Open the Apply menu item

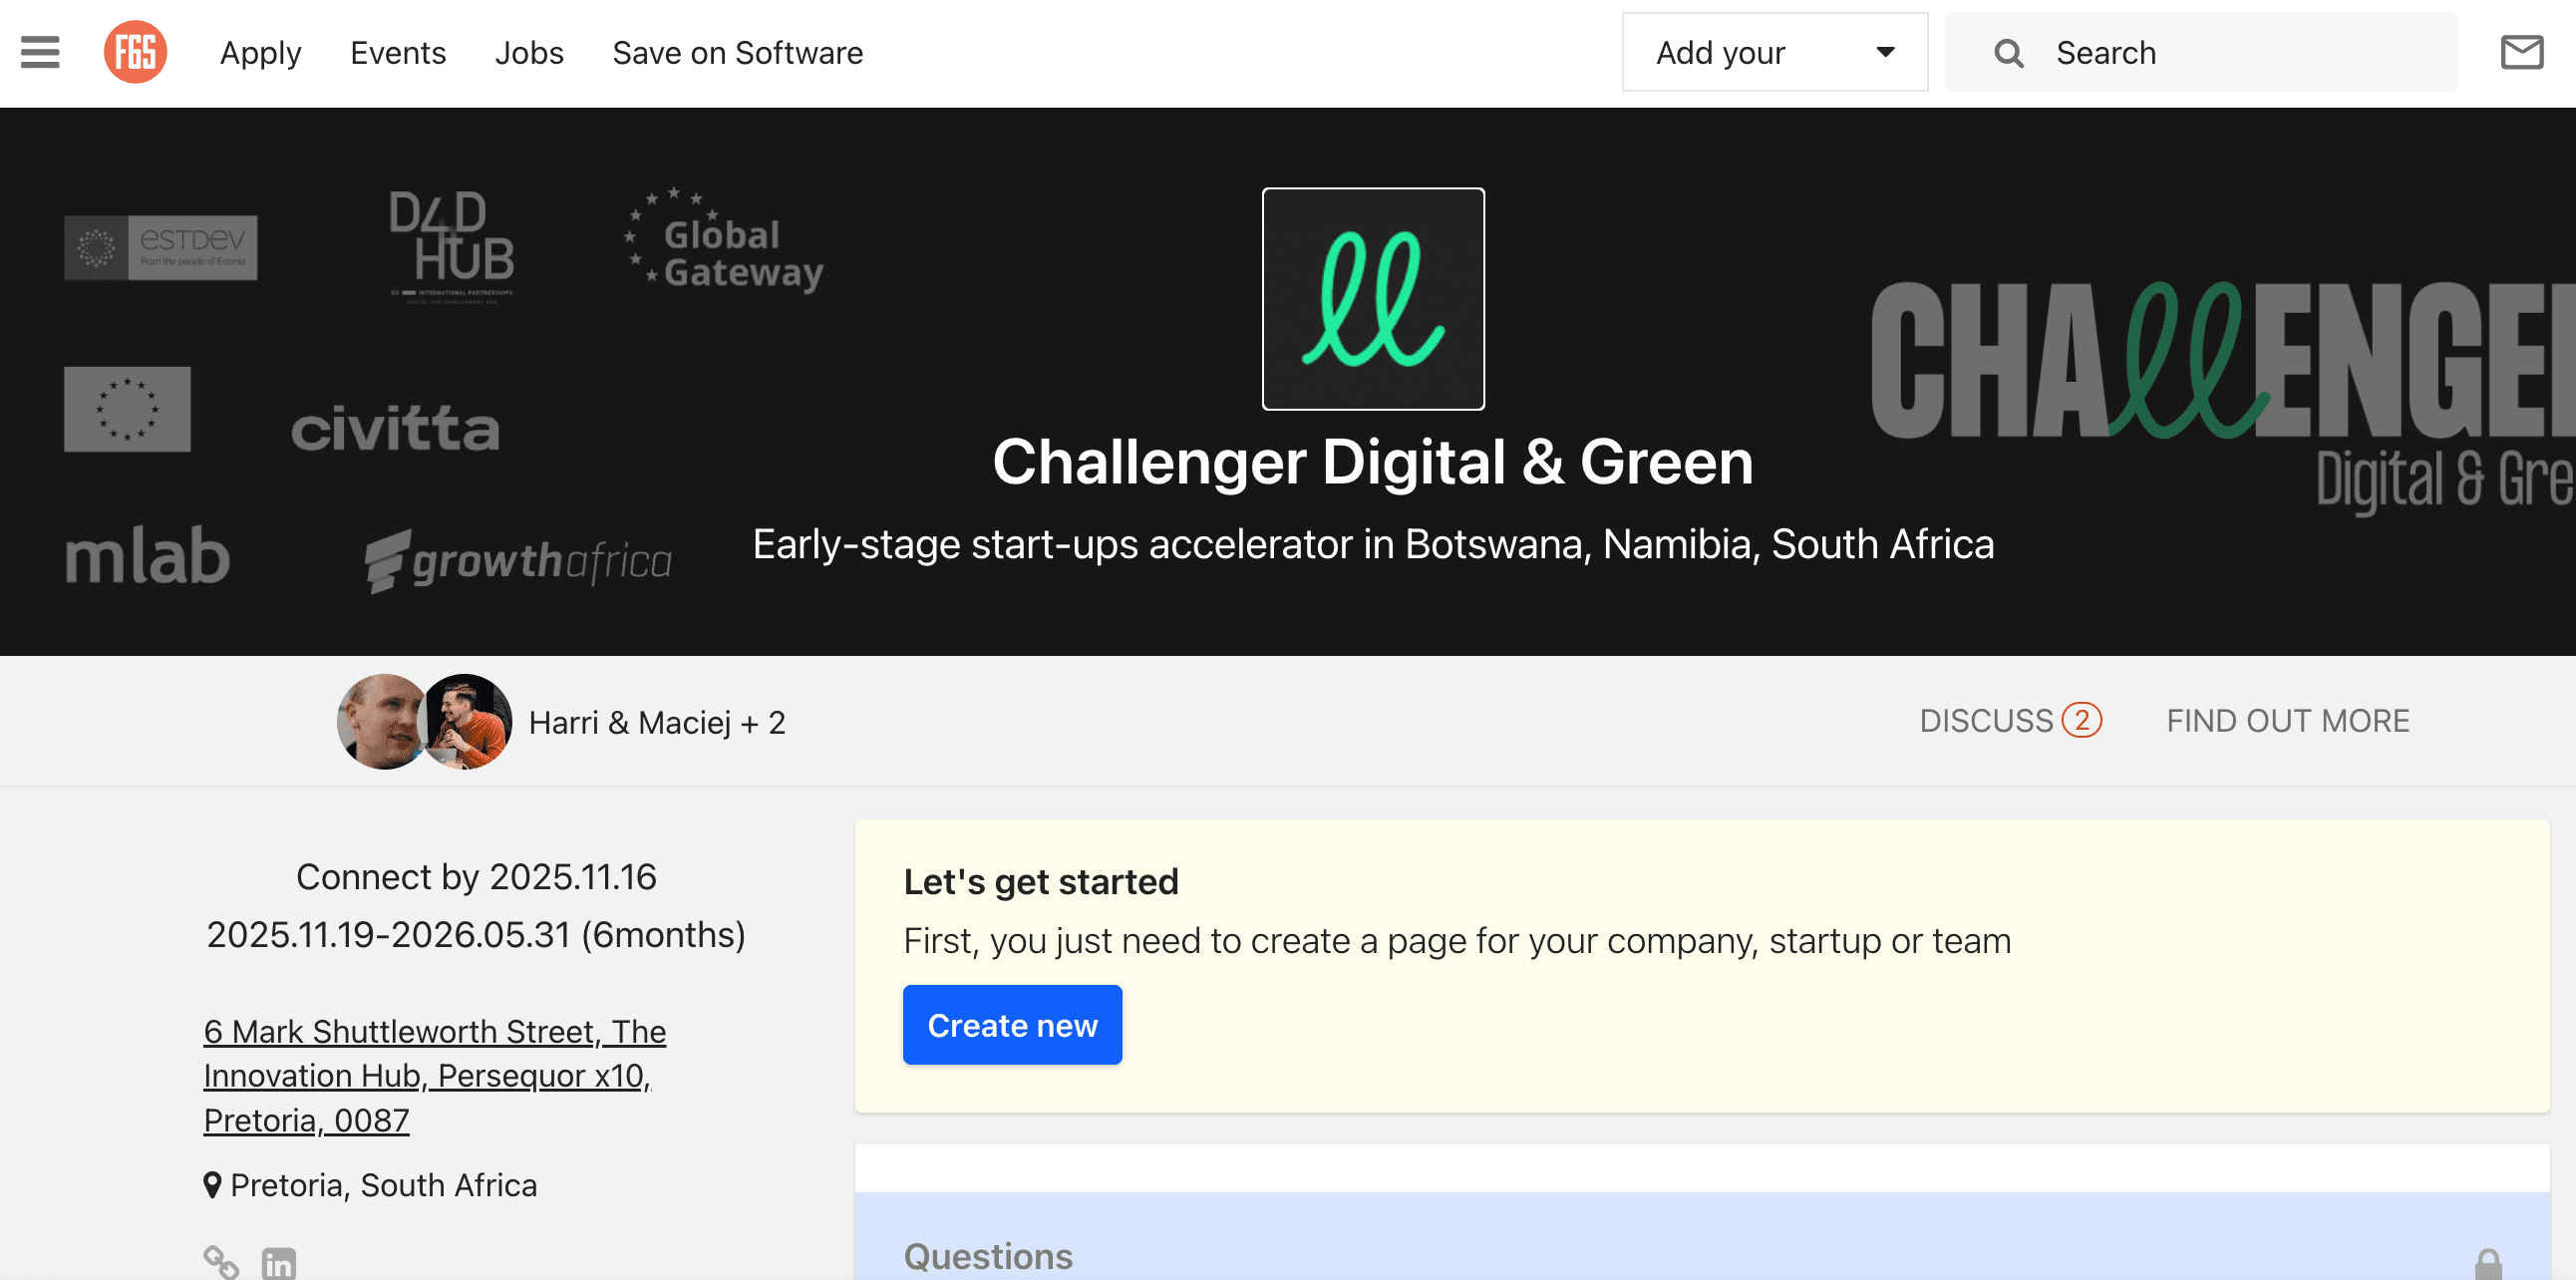(x=260, y=52)
